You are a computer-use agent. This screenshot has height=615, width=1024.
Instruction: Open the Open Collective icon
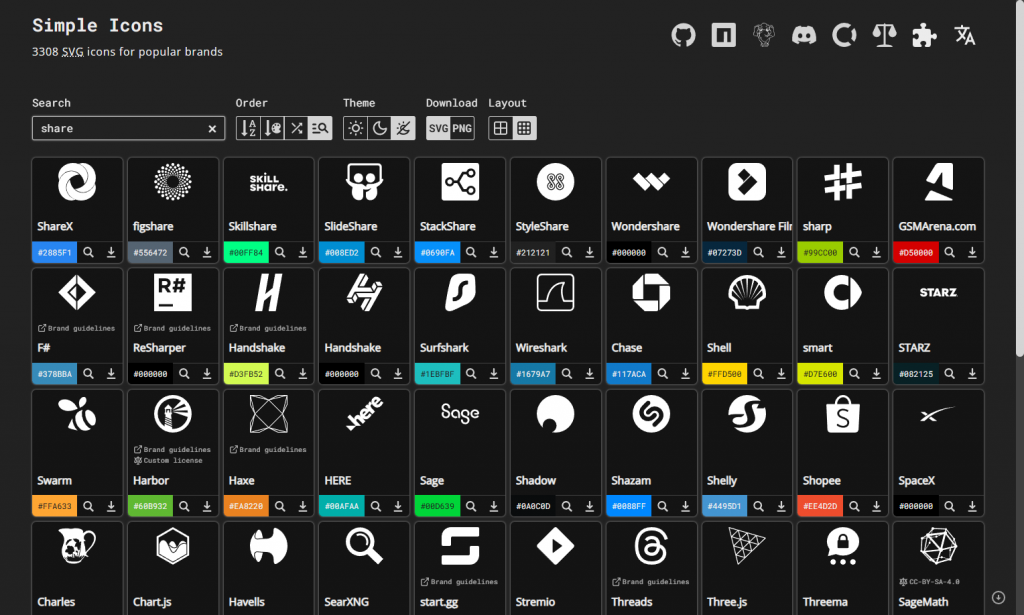tap(844, 35)
